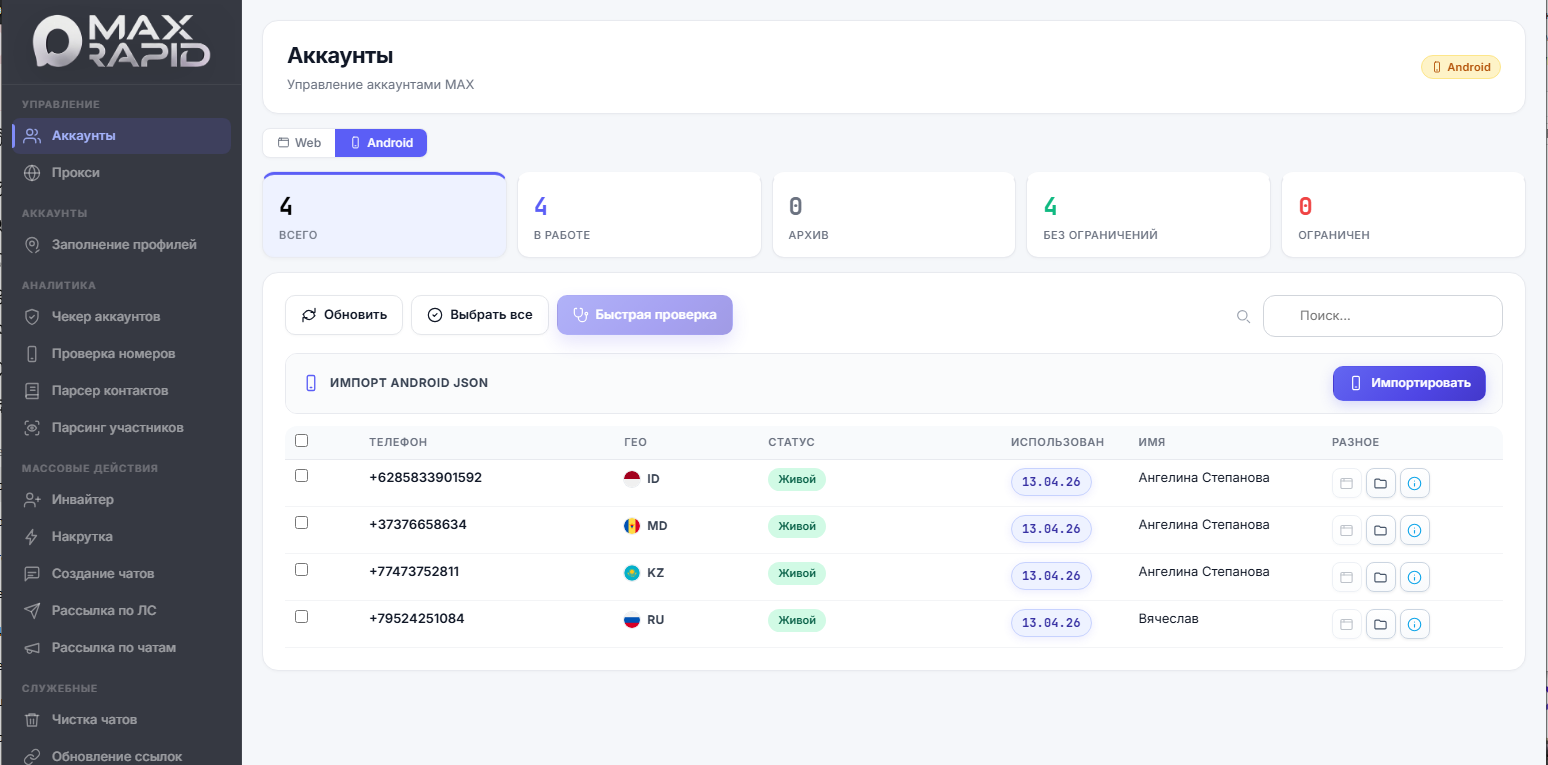Show info icon for the +37376658634 account
The image size is (1548, 765).
coord(1414,531)
